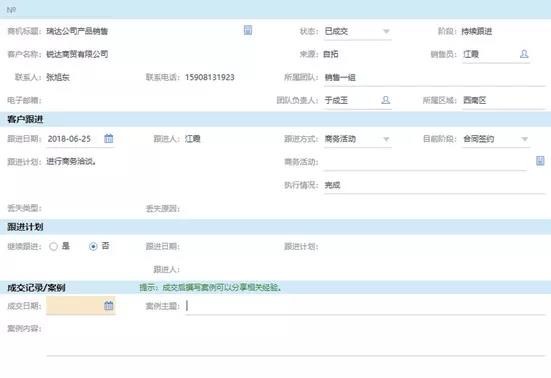The height and width of the screenshot is (378, 551).
Task: Click the 跟进人 value 江霞 in 客户跟进
Action: click(x=193, y=139)
